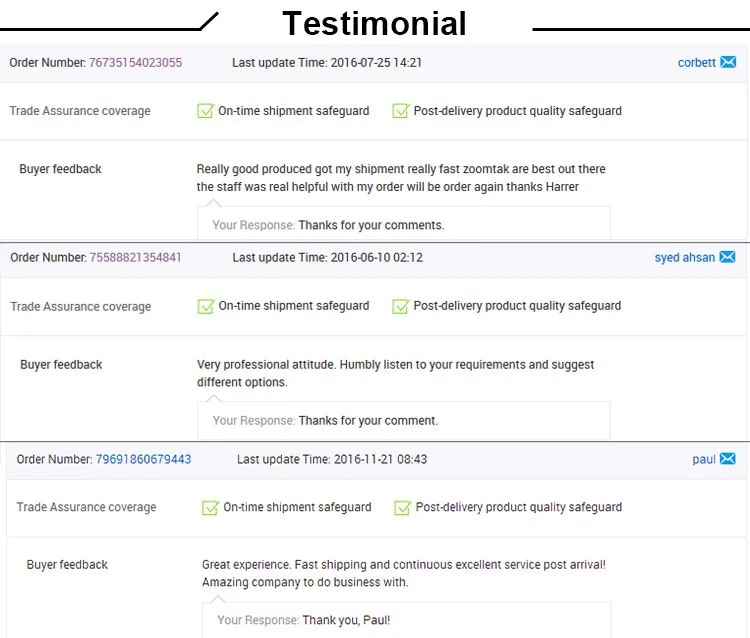Toggle On-time shipment safeguard for paul's order
The width and height of the screenshot is (750, 638).
coord(210,508)
